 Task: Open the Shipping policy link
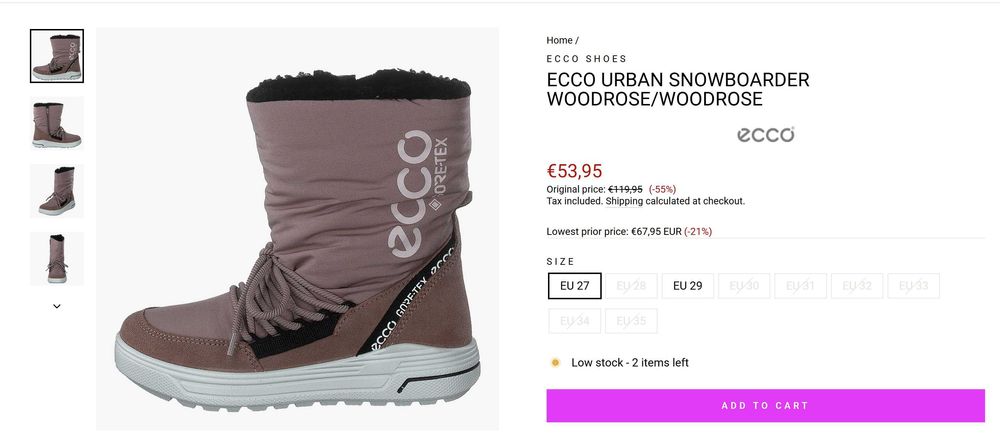pyautogui.click(x=628, y=201)
